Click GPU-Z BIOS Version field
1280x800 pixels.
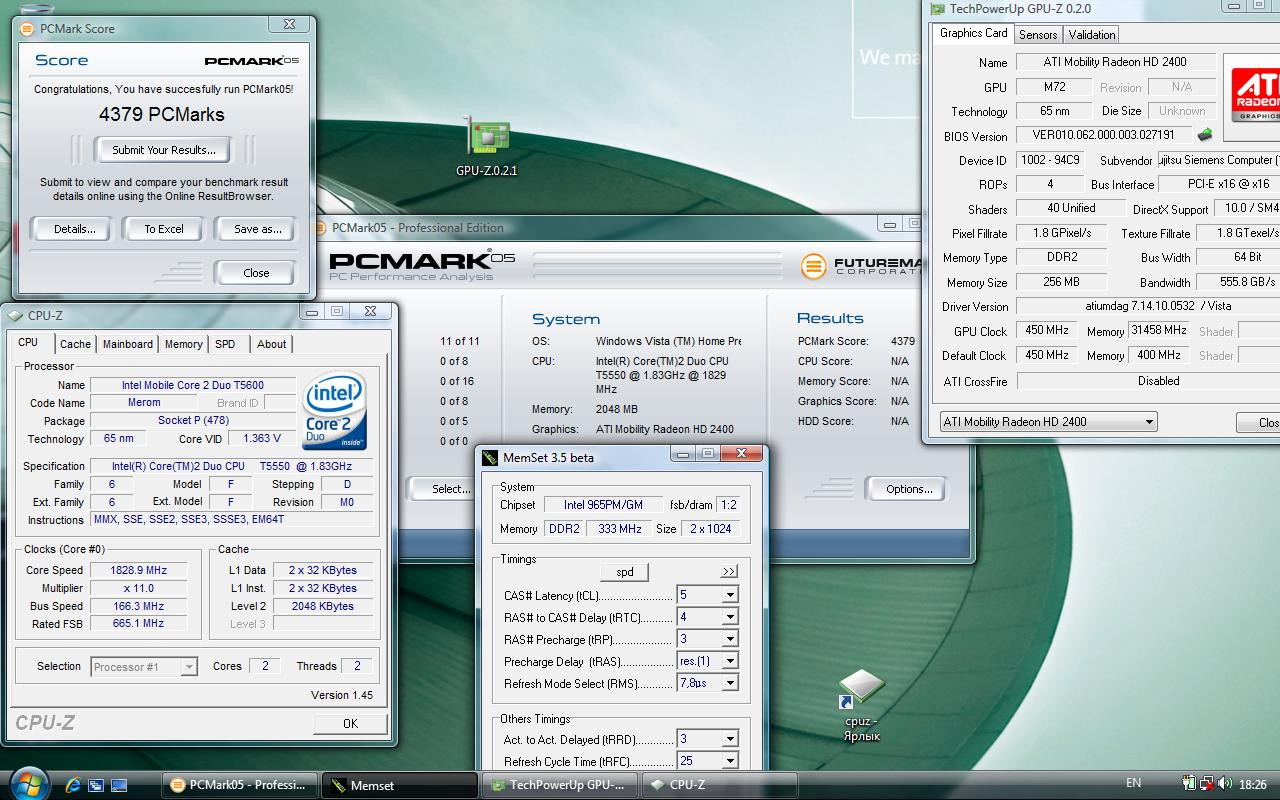[1104, 135]
